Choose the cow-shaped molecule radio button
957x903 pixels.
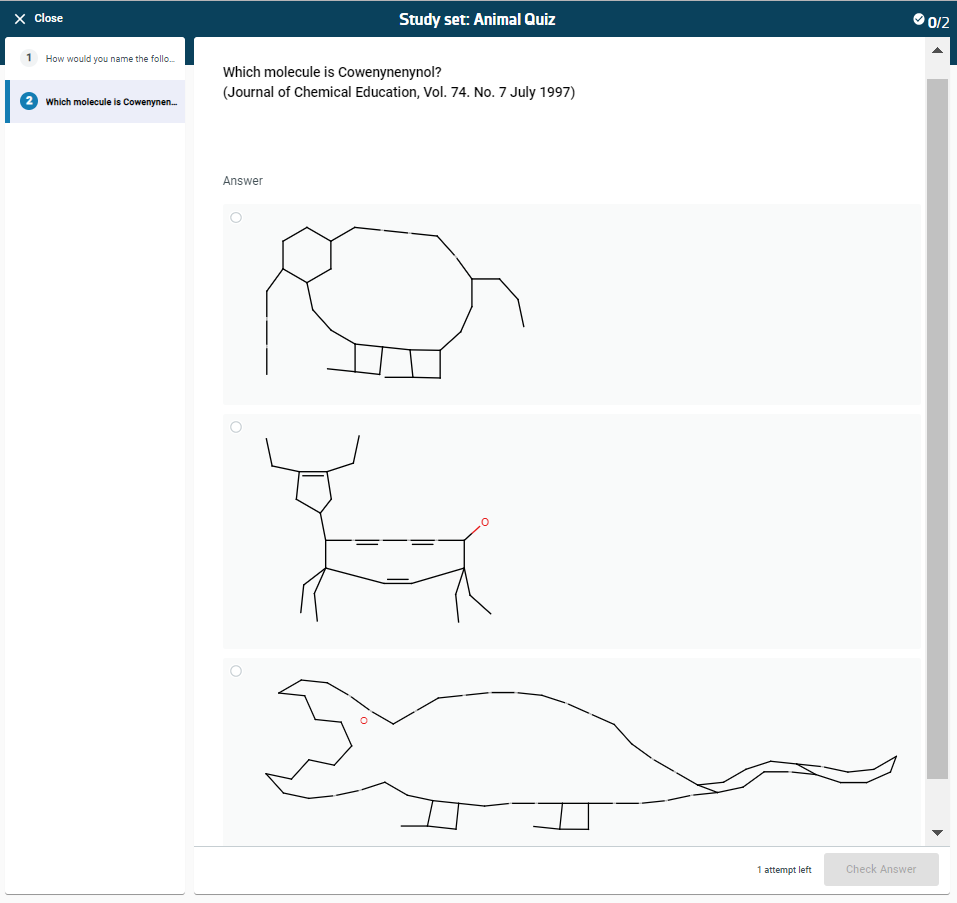coord(236,427)
